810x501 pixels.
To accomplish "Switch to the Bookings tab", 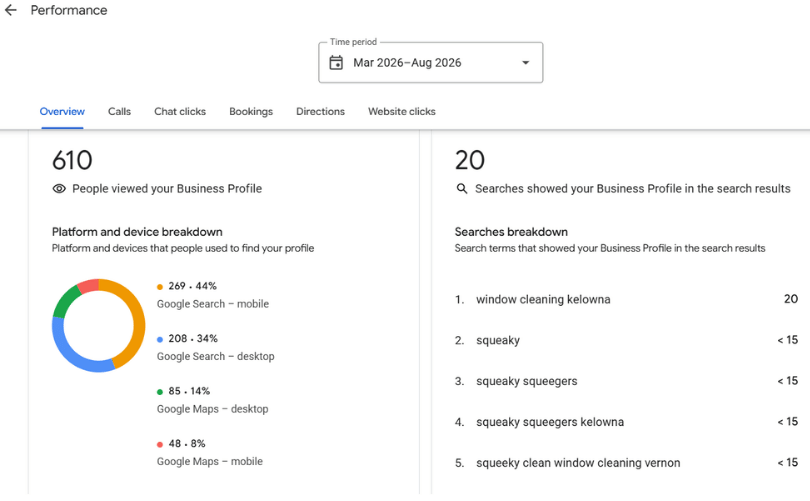I will [251, 112].
